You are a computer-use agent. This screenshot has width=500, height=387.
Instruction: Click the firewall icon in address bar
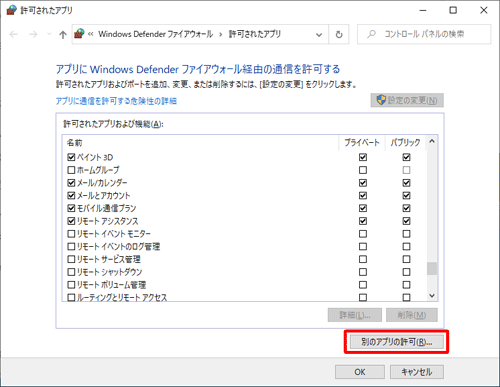coord(79,34)
